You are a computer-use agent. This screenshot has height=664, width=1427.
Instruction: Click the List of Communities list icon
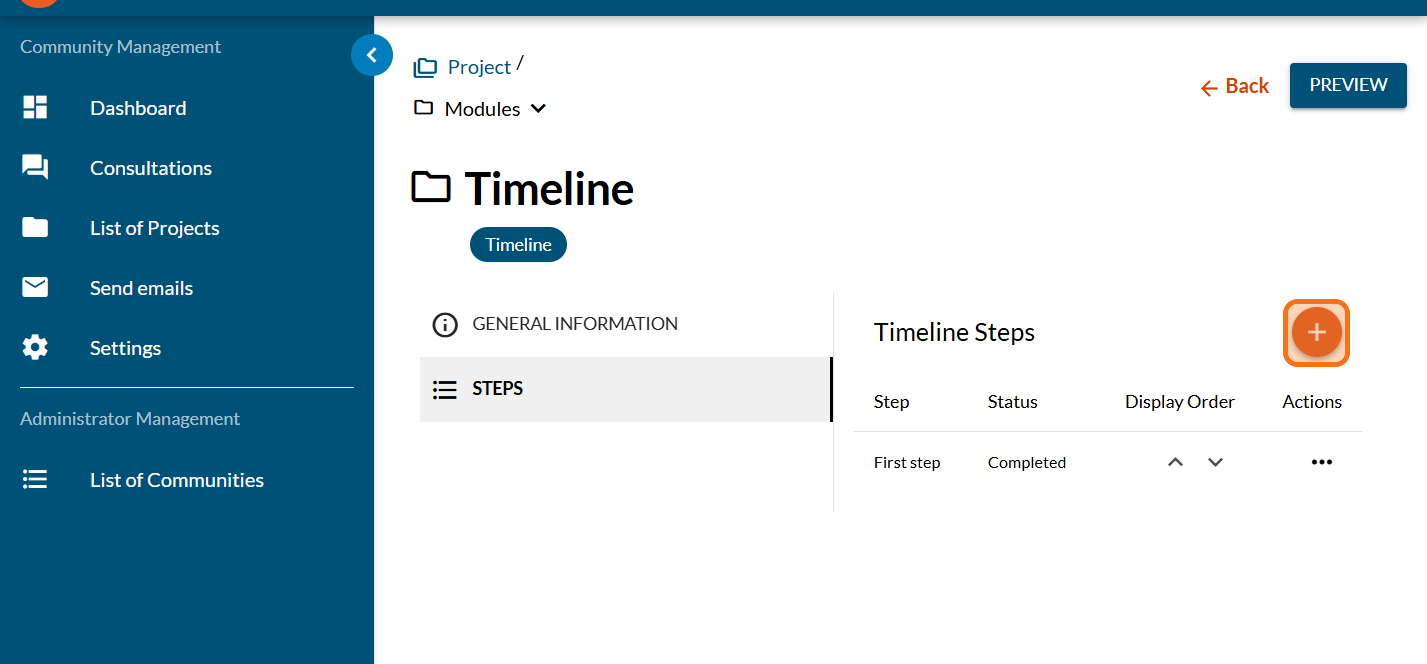[35, 480]
